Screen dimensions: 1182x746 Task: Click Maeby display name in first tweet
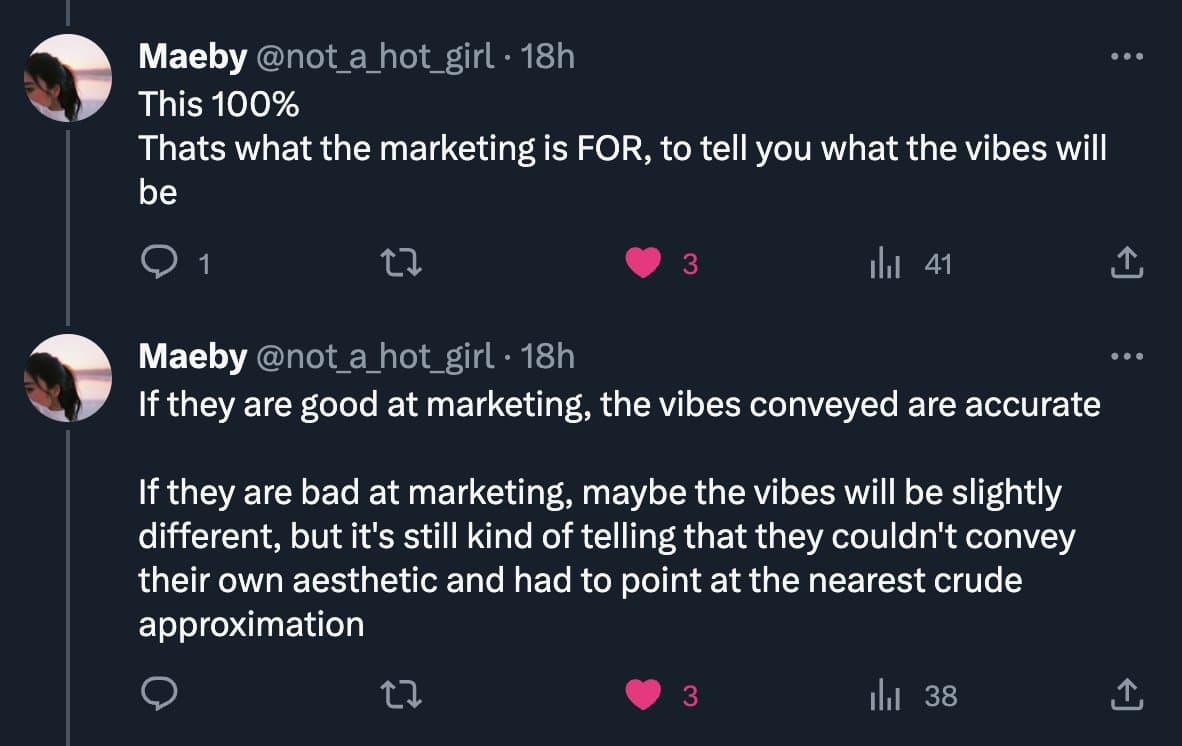click(192, 57)
